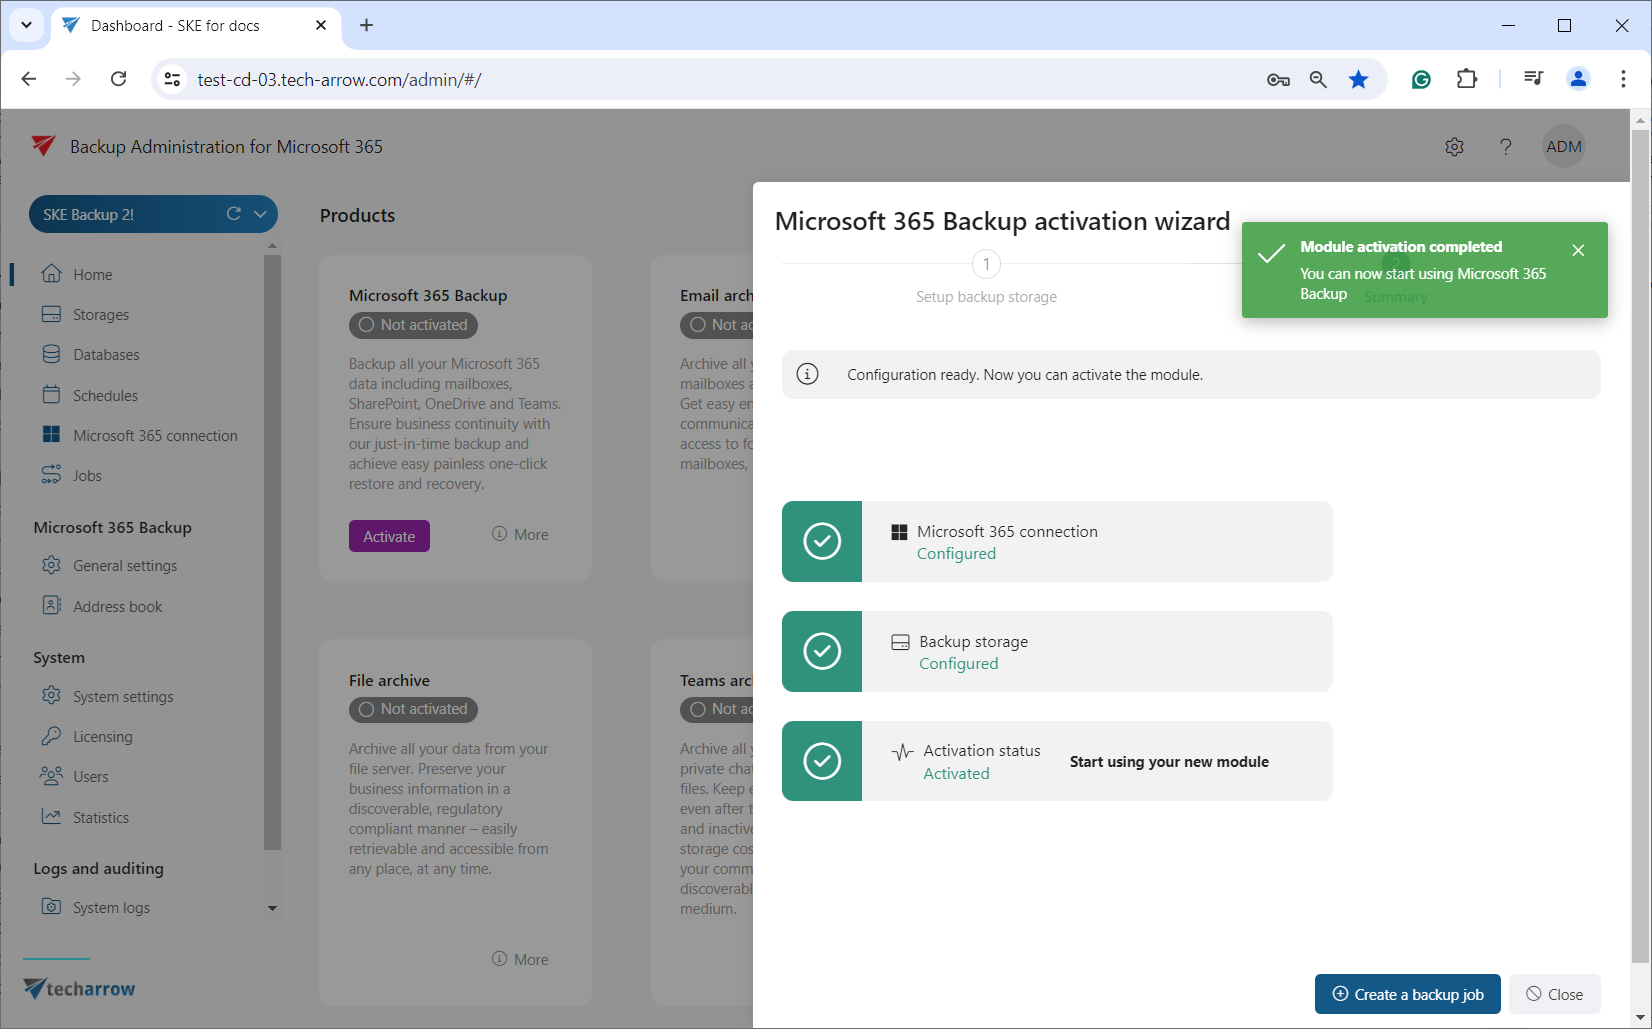Open Storages in the sidebar

100,315
